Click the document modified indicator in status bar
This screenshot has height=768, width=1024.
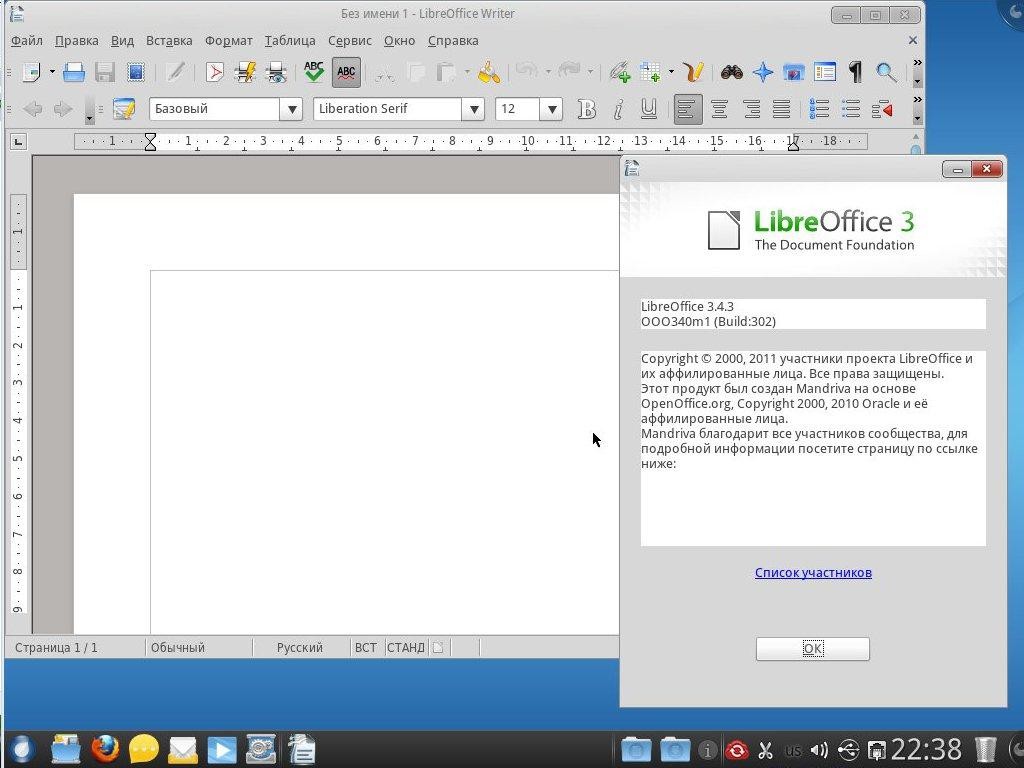[438, 648]
